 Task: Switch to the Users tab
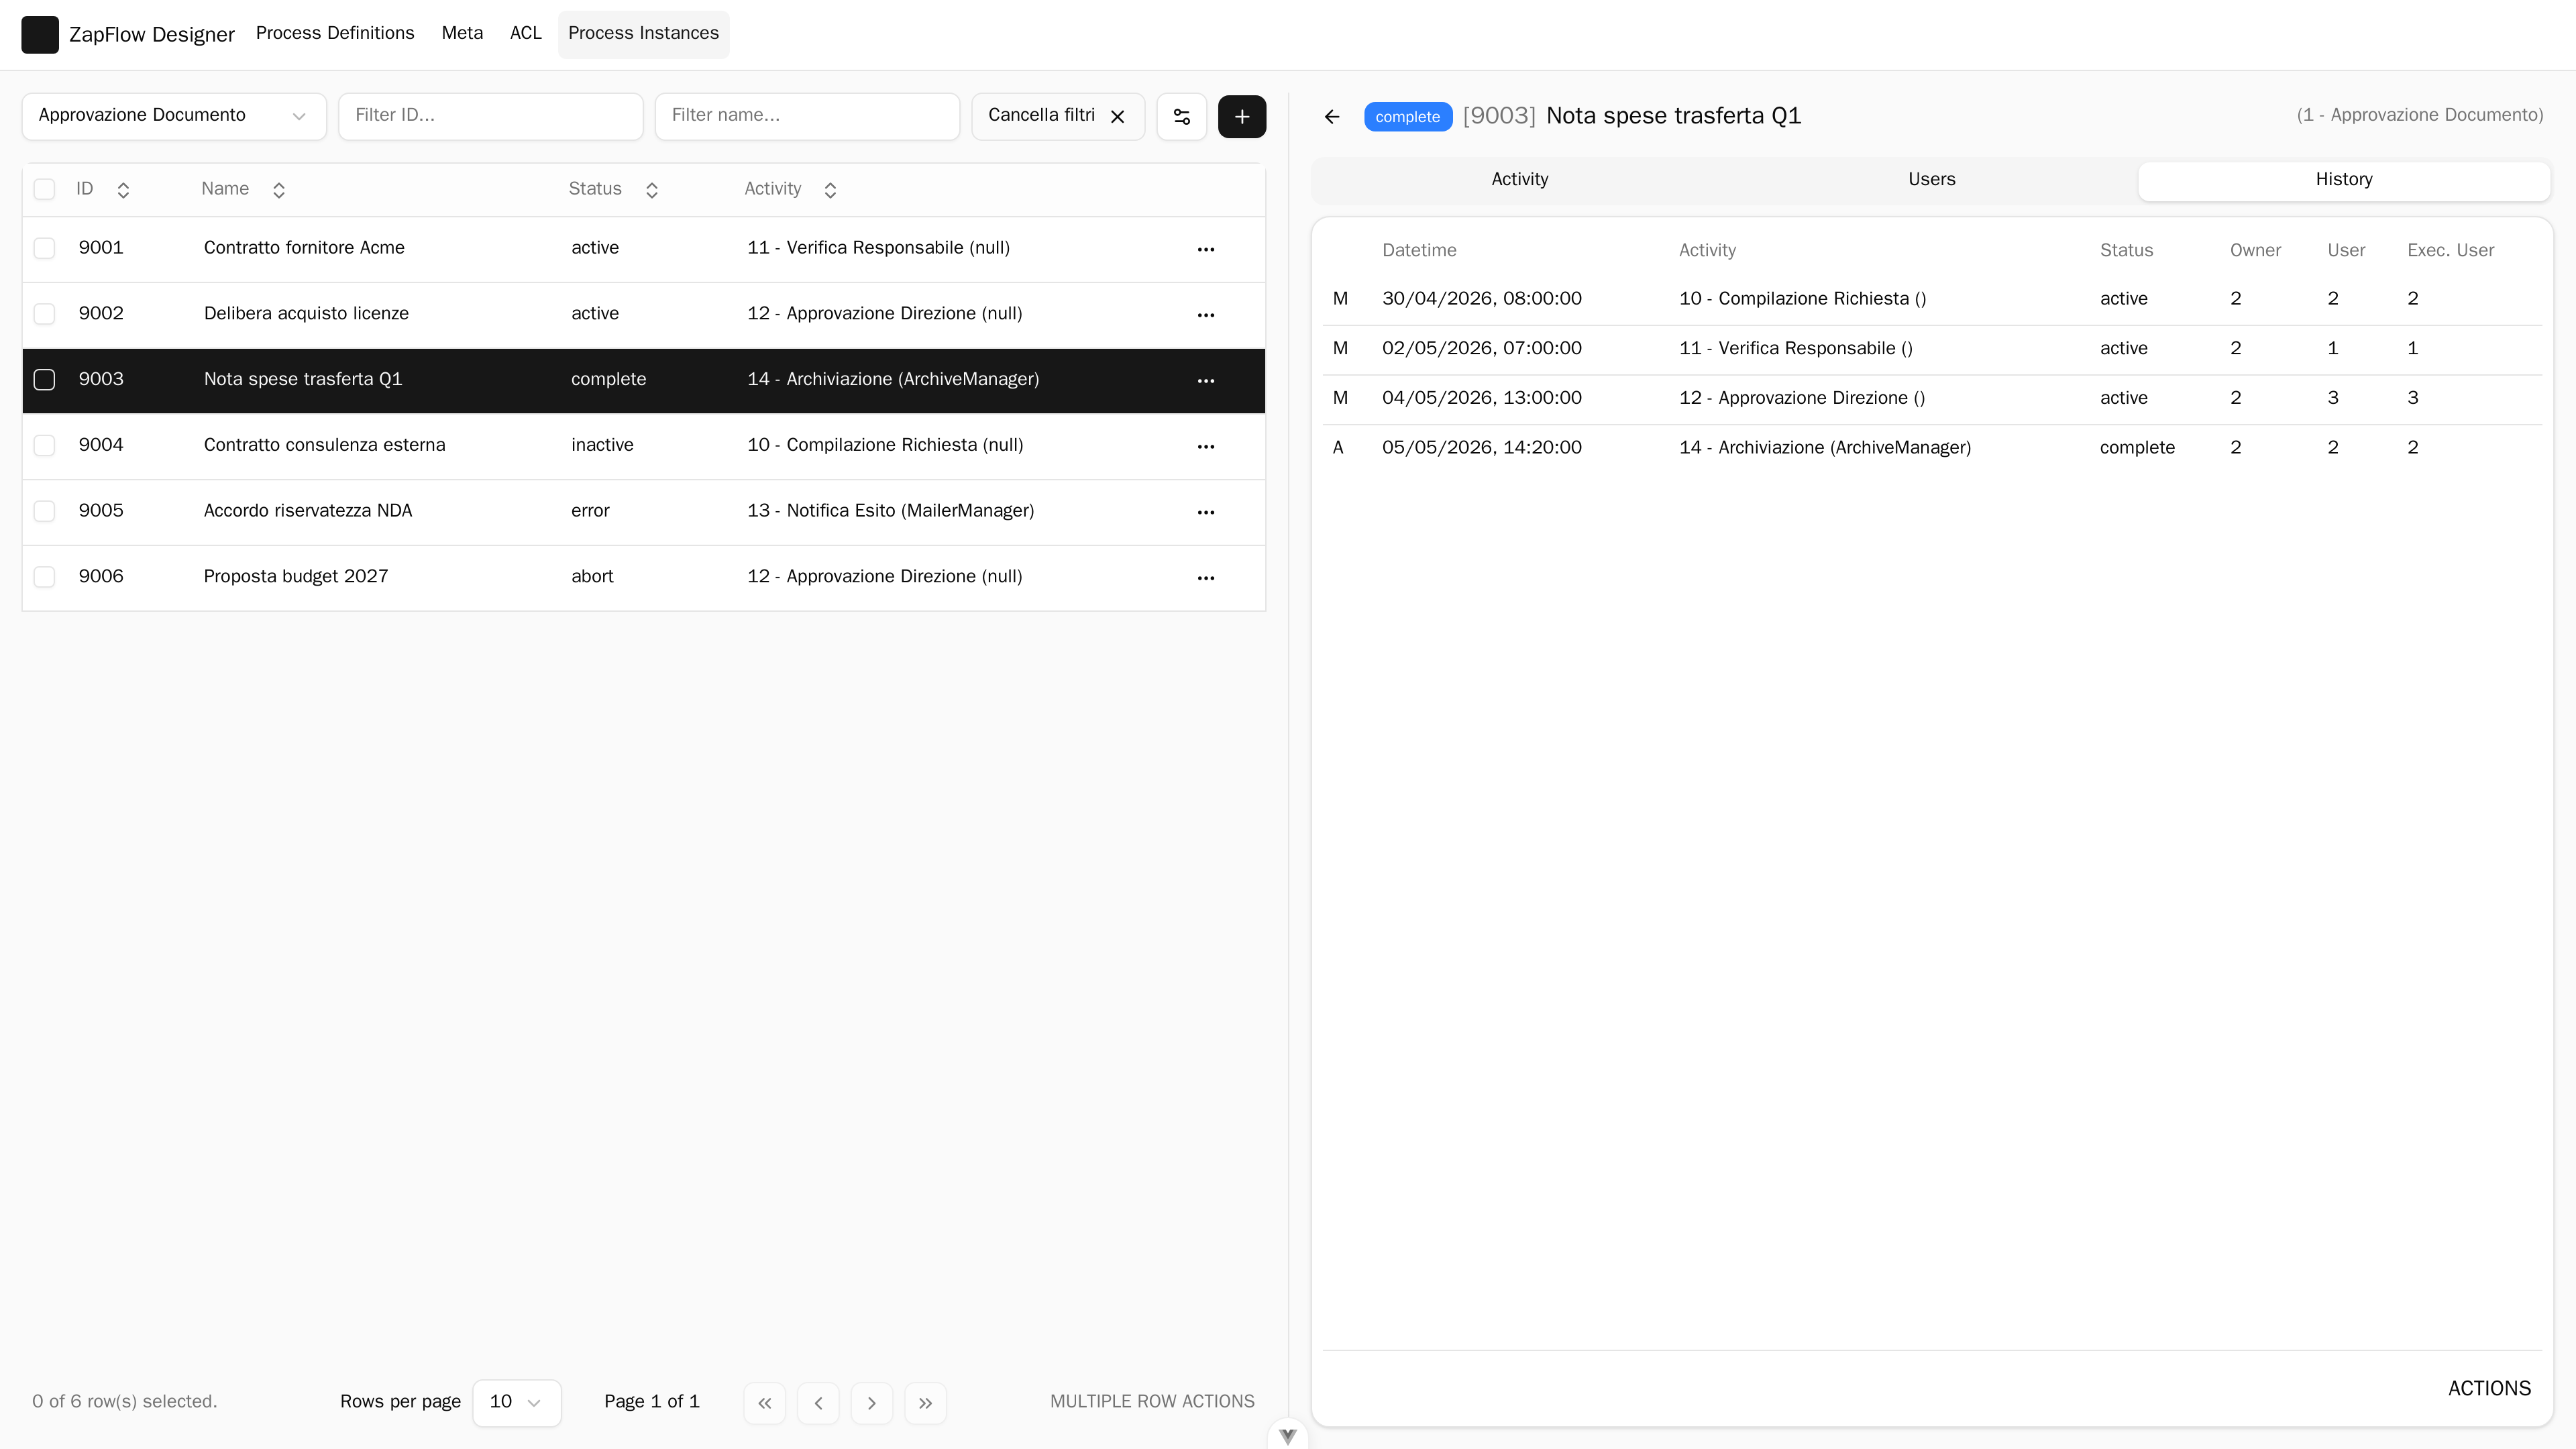point(1931,180)
